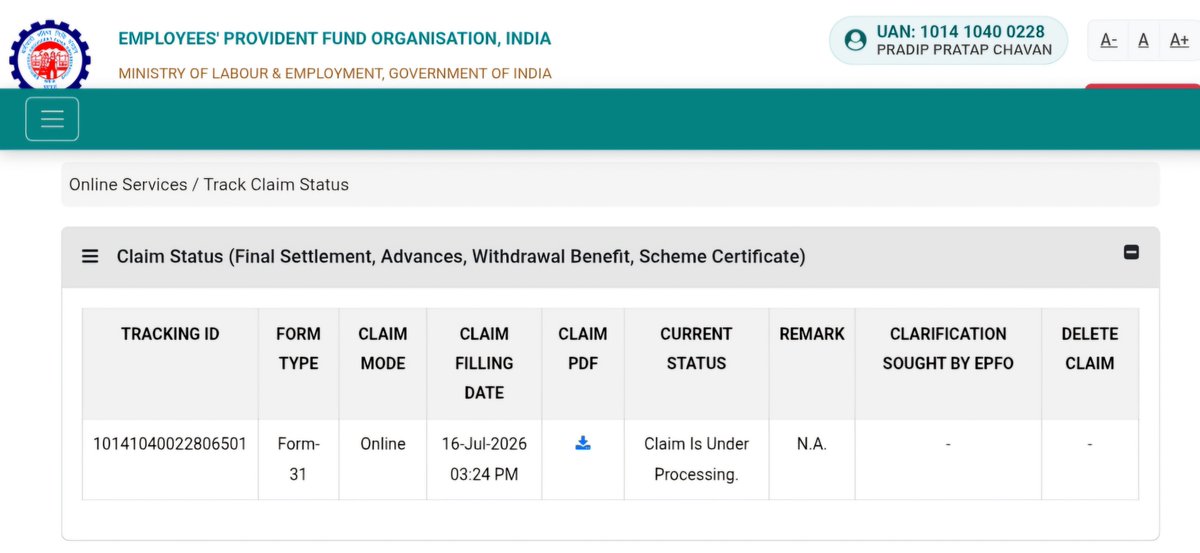Click Claim Status panel title text
The image size is (1200, 553).
point(461,256)
